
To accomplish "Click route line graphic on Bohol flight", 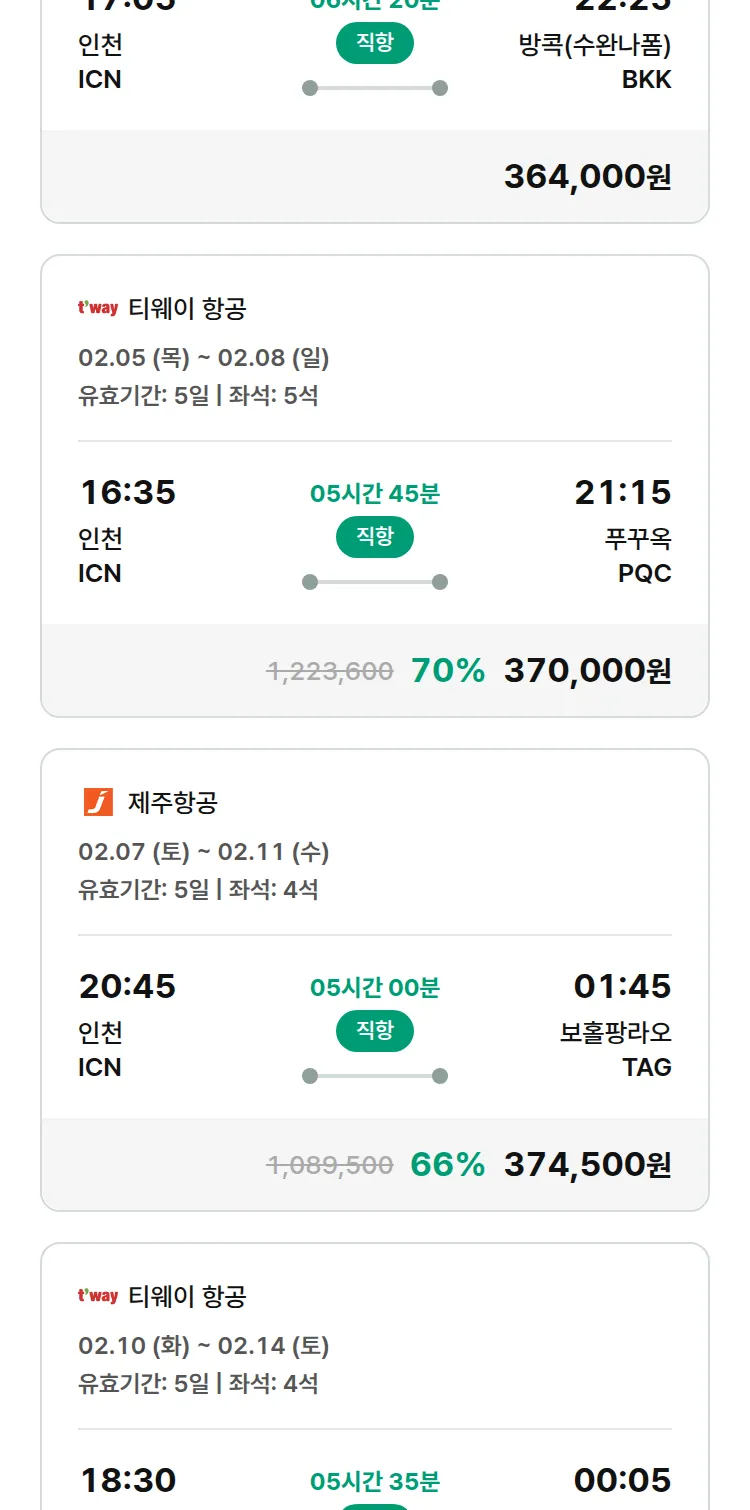I will point(375,1076).
